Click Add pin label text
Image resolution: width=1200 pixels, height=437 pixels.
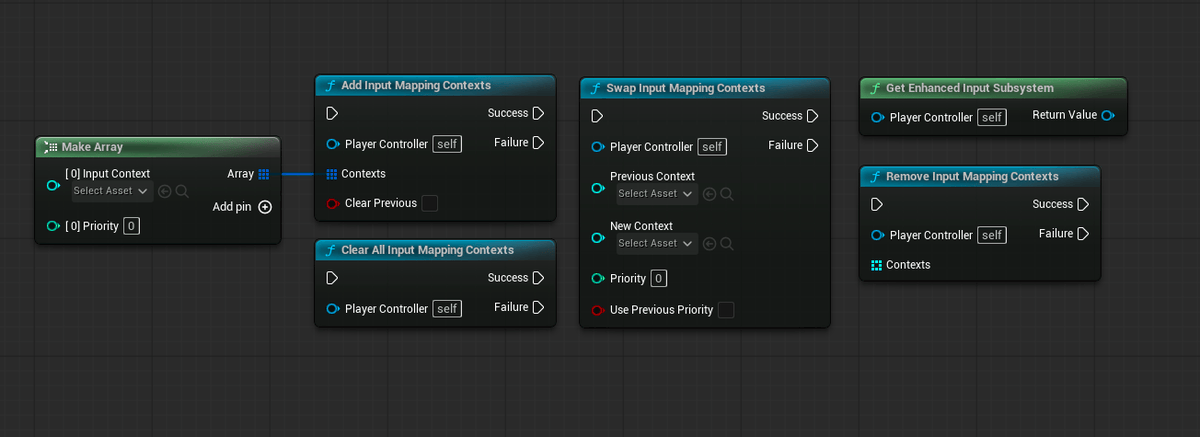point(232,207)
